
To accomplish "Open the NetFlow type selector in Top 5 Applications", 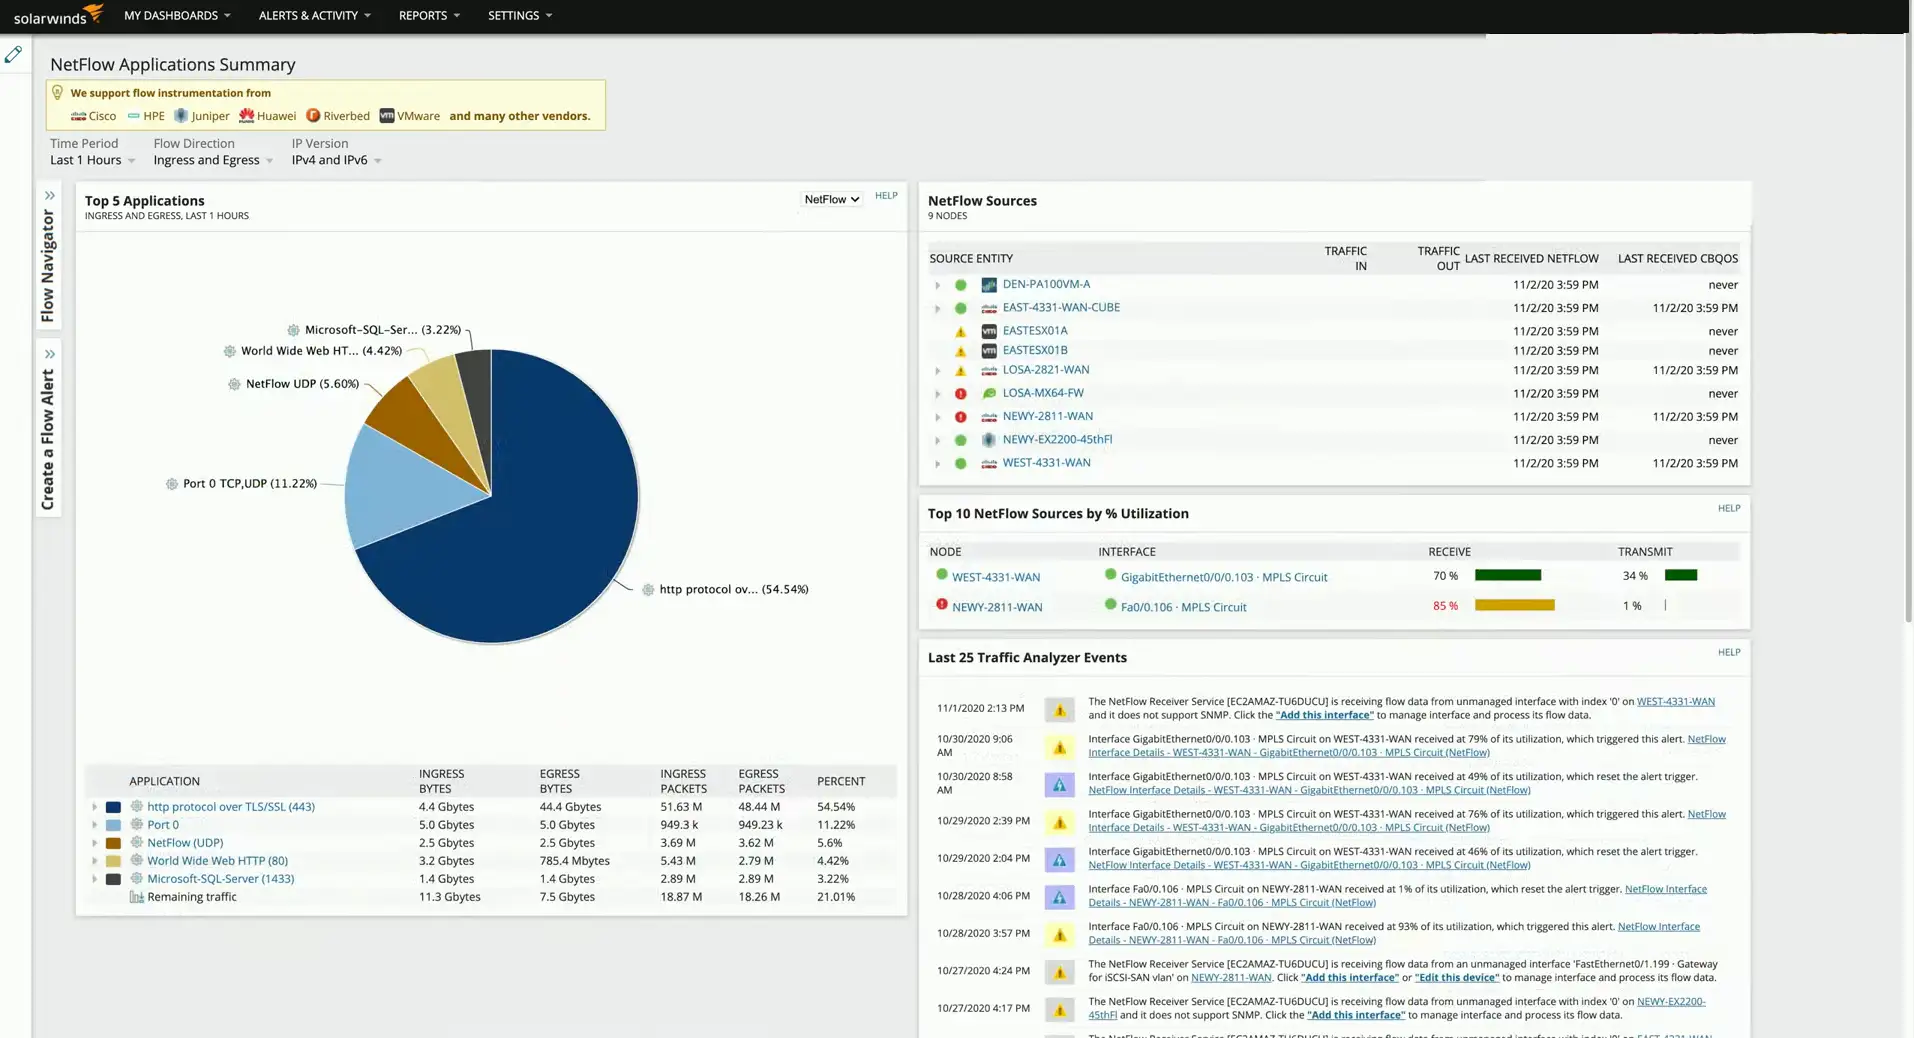I will tap(831, 200).
